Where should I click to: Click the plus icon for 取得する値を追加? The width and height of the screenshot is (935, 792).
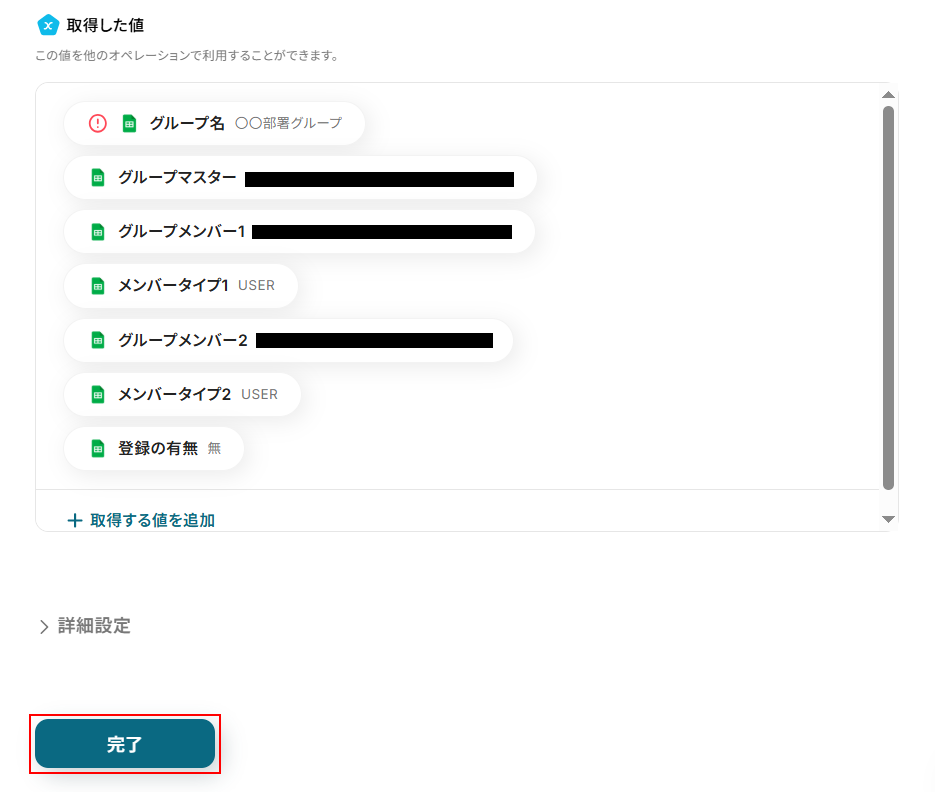pos(74,520)
